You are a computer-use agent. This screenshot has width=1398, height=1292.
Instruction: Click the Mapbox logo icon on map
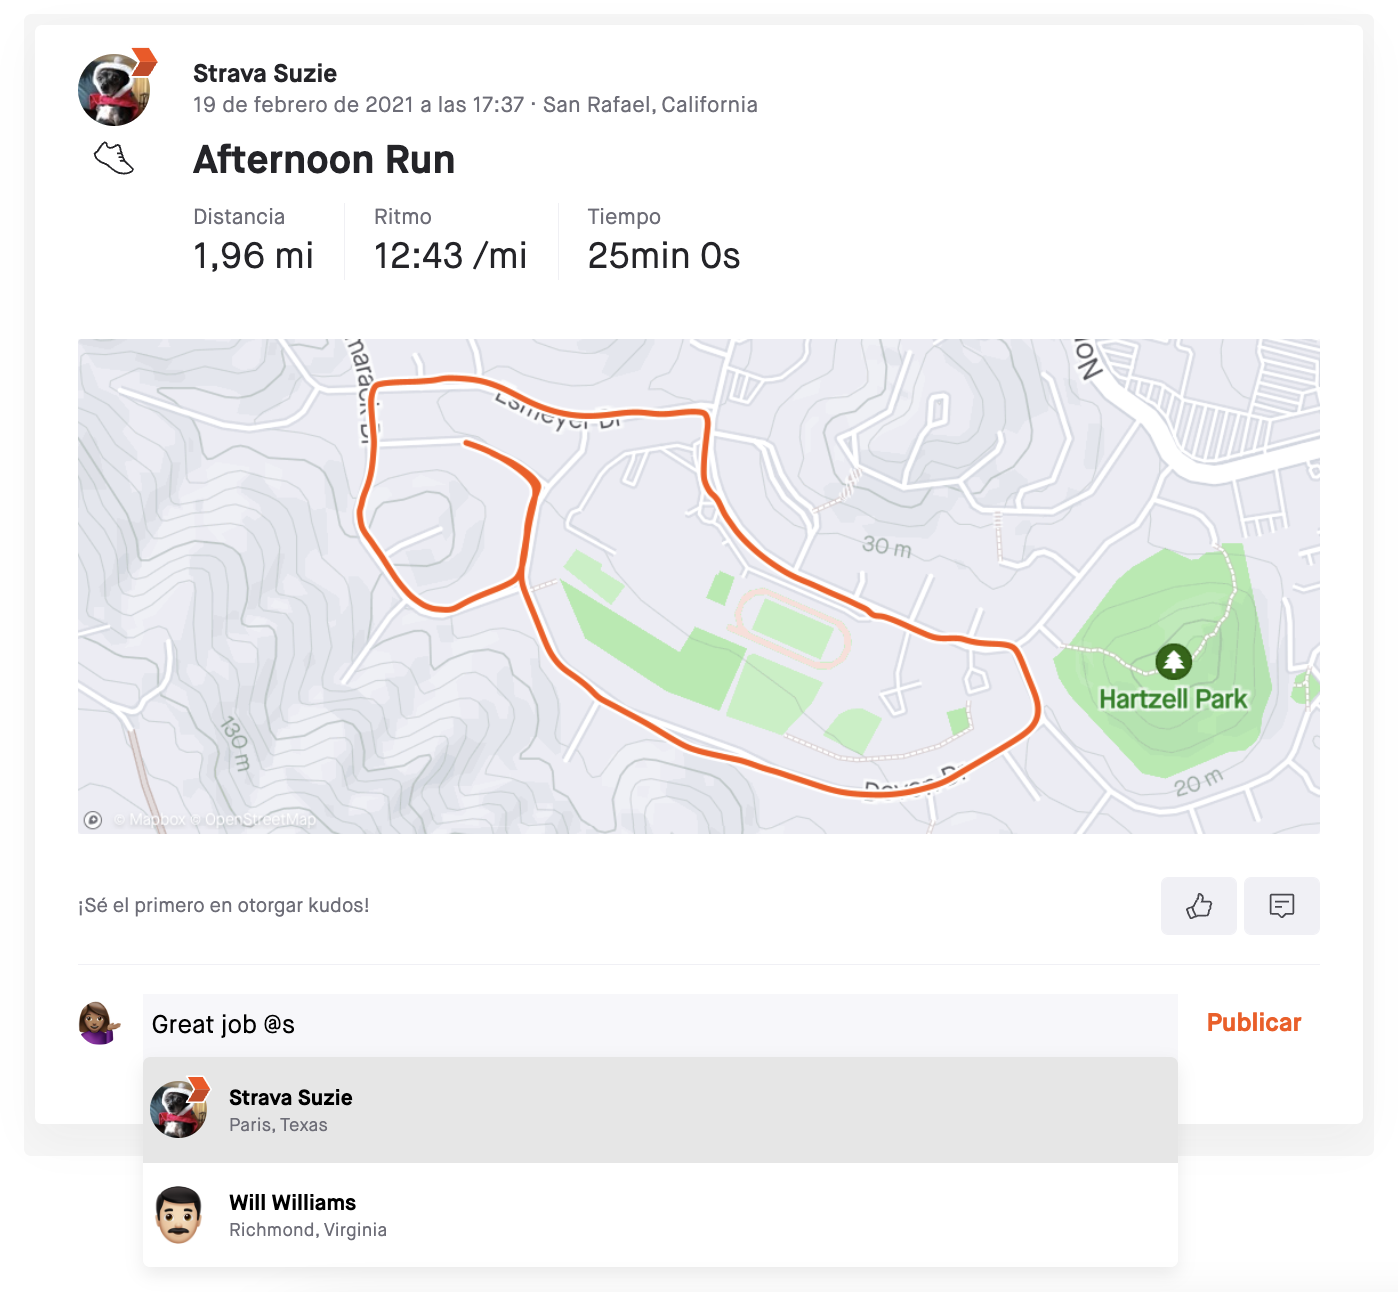coord(93,820)
